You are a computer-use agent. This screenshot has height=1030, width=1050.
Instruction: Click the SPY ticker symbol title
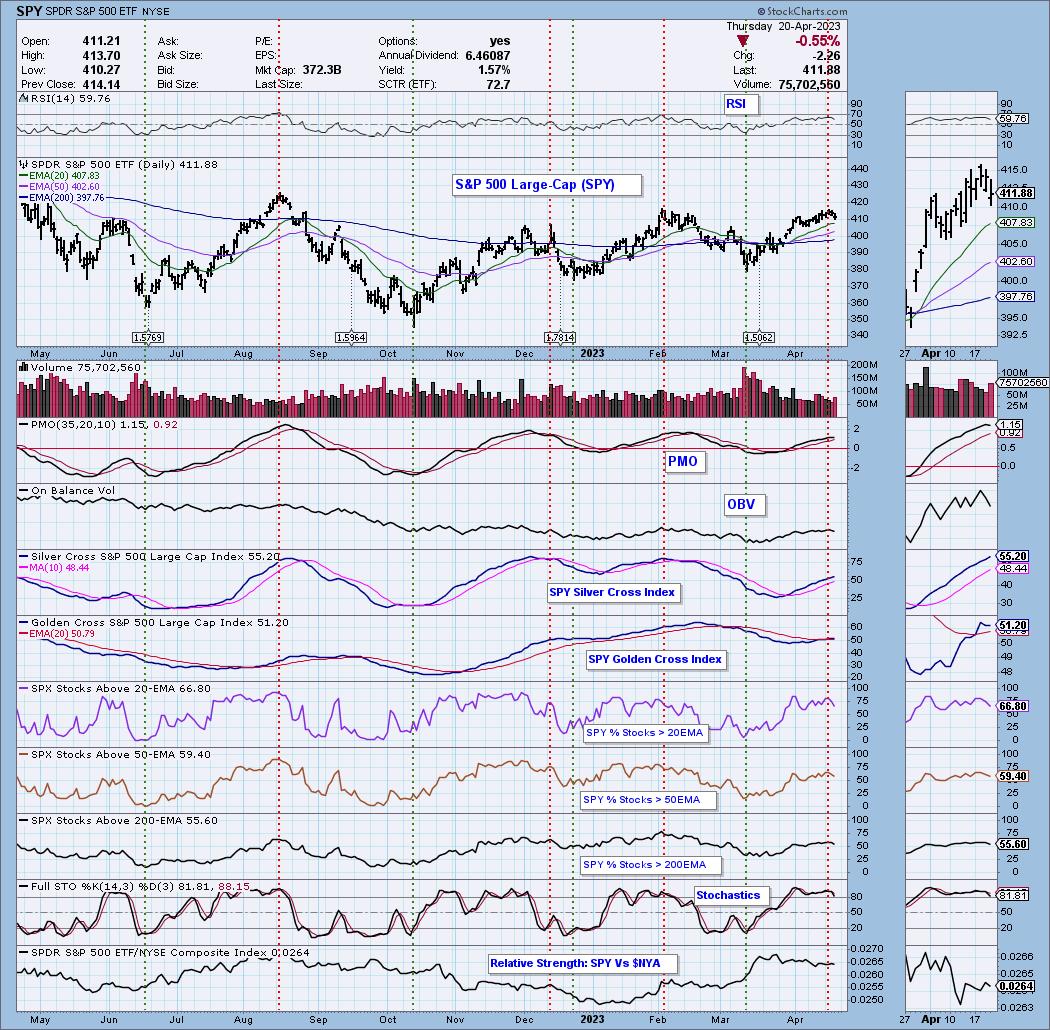[x=28, y=10]
